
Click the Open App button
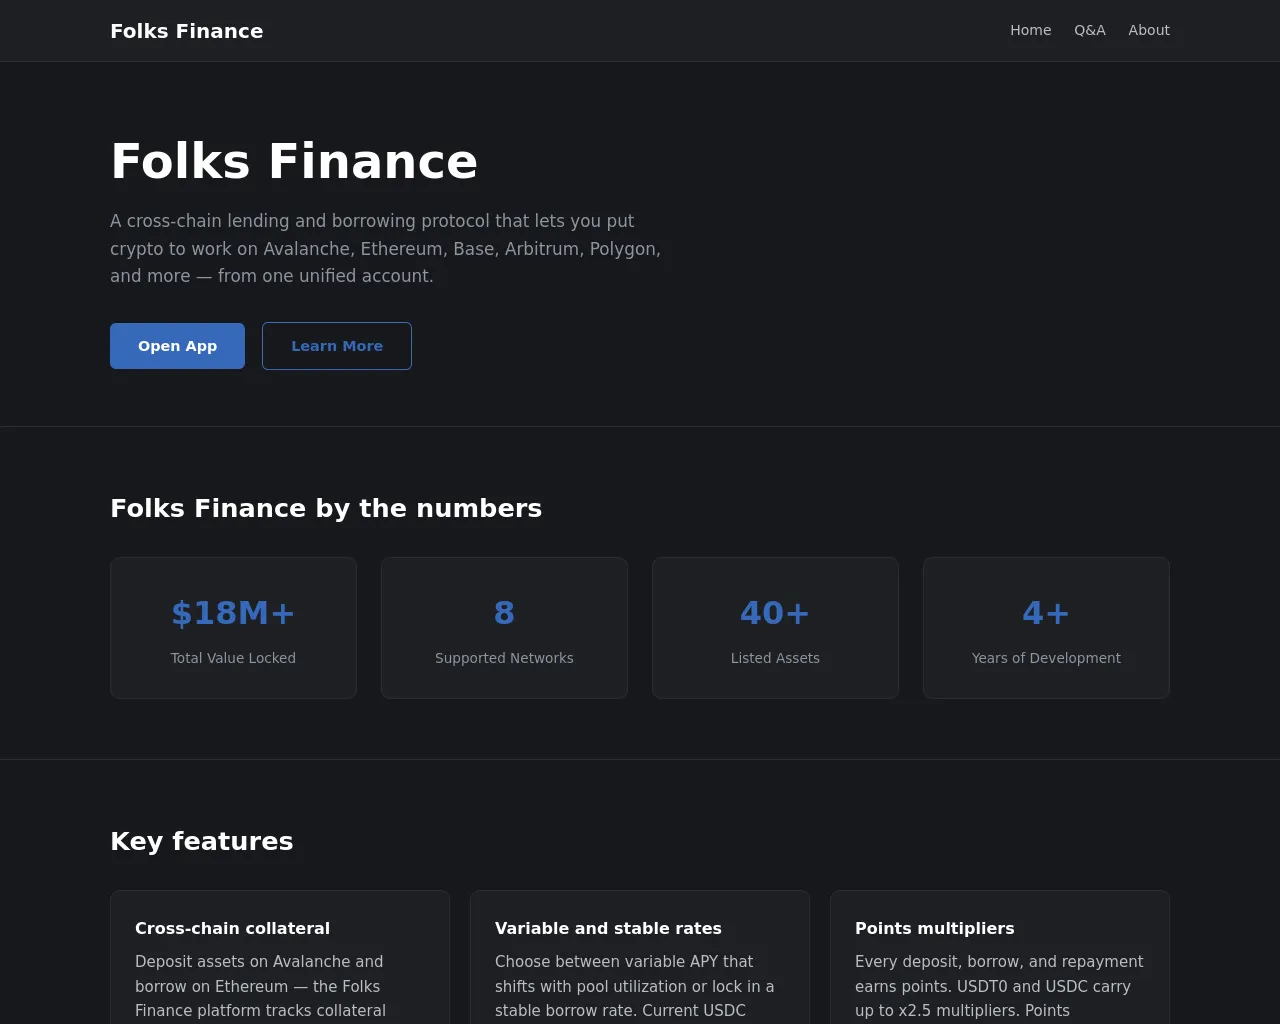click(177, 346)
